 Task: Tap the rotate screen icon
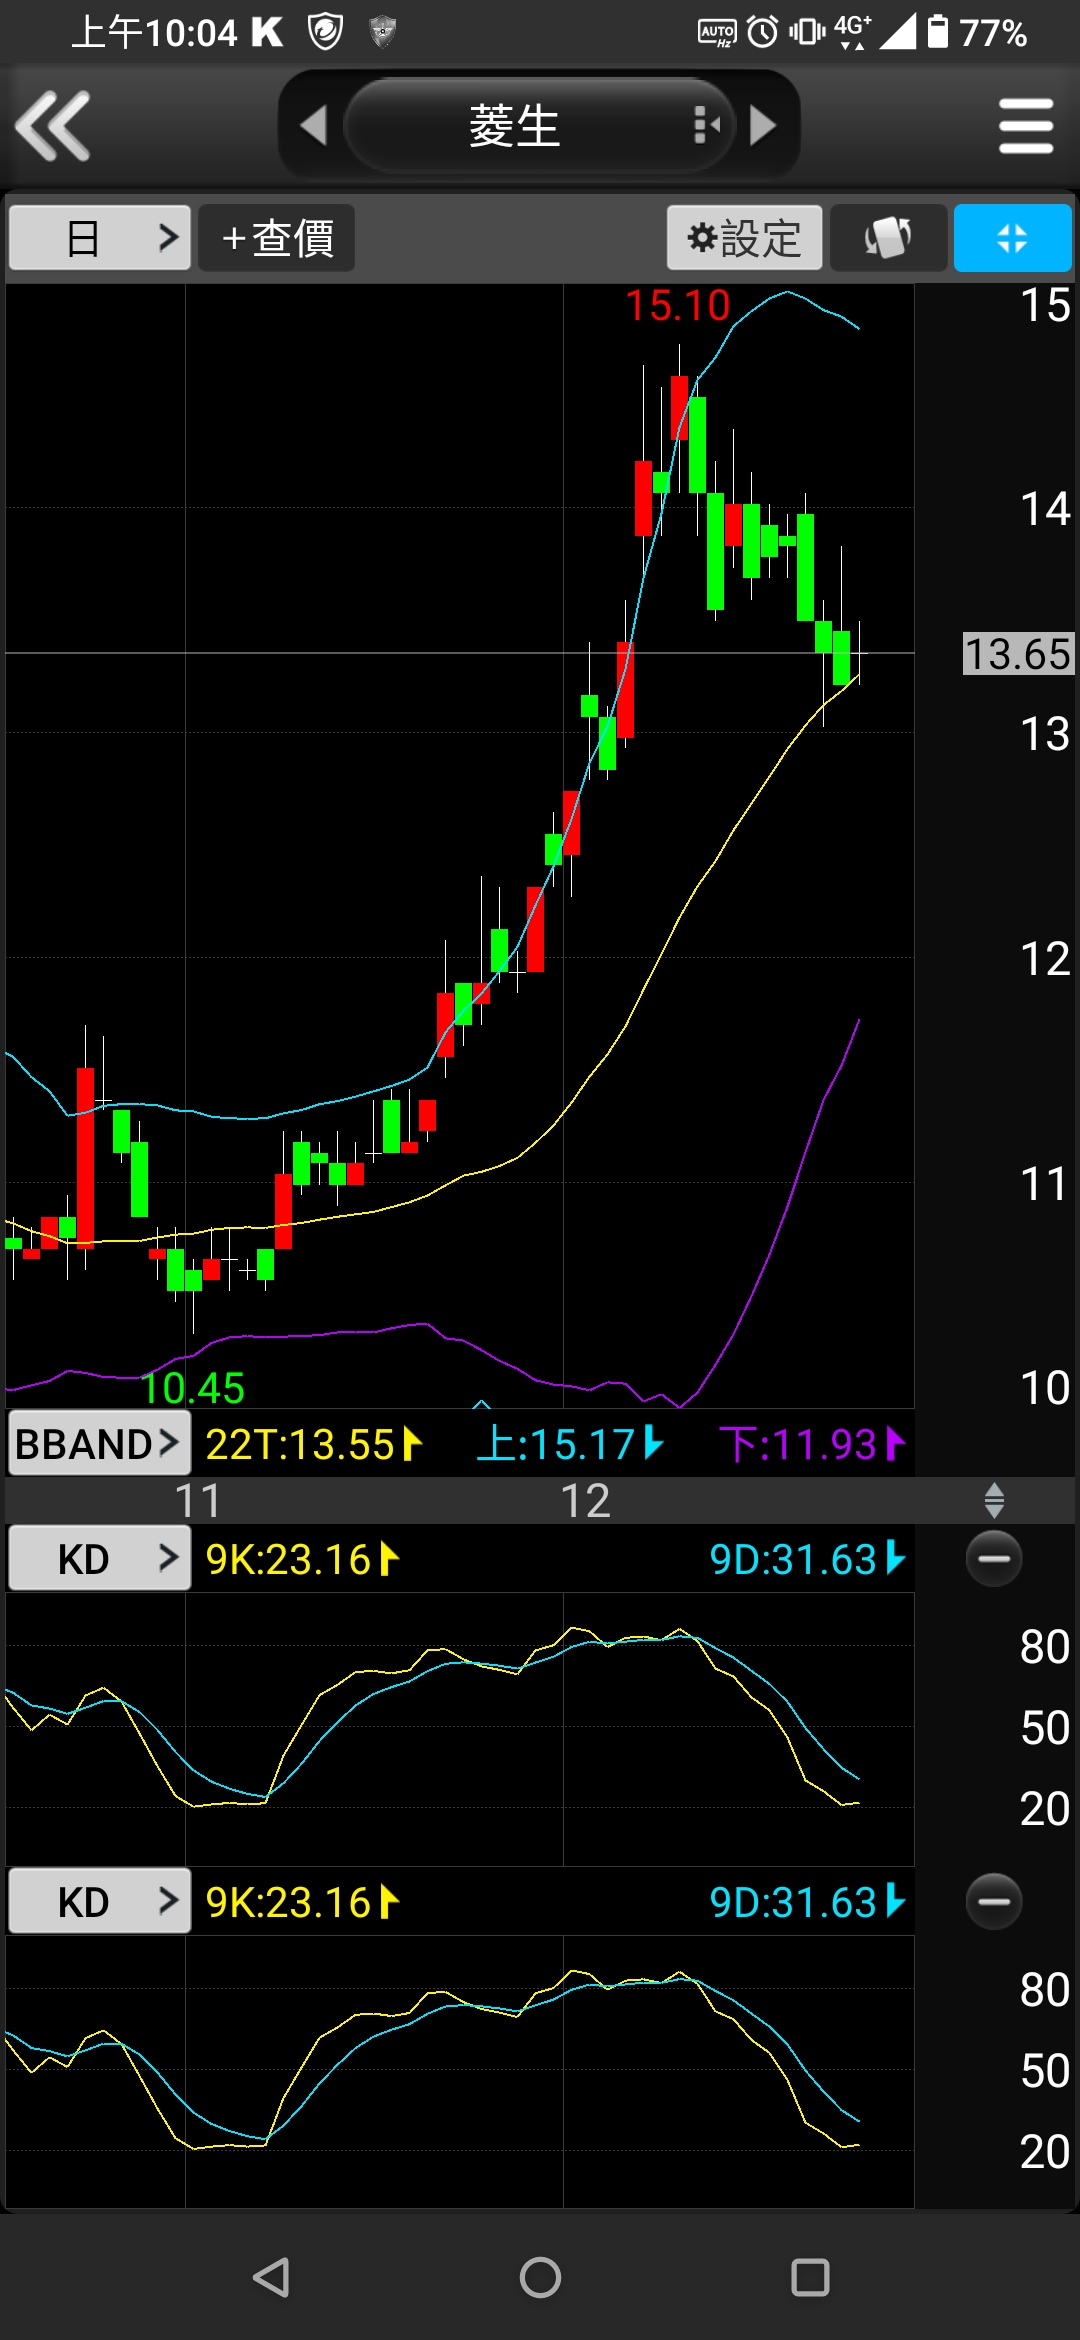(x=888, y=238)
